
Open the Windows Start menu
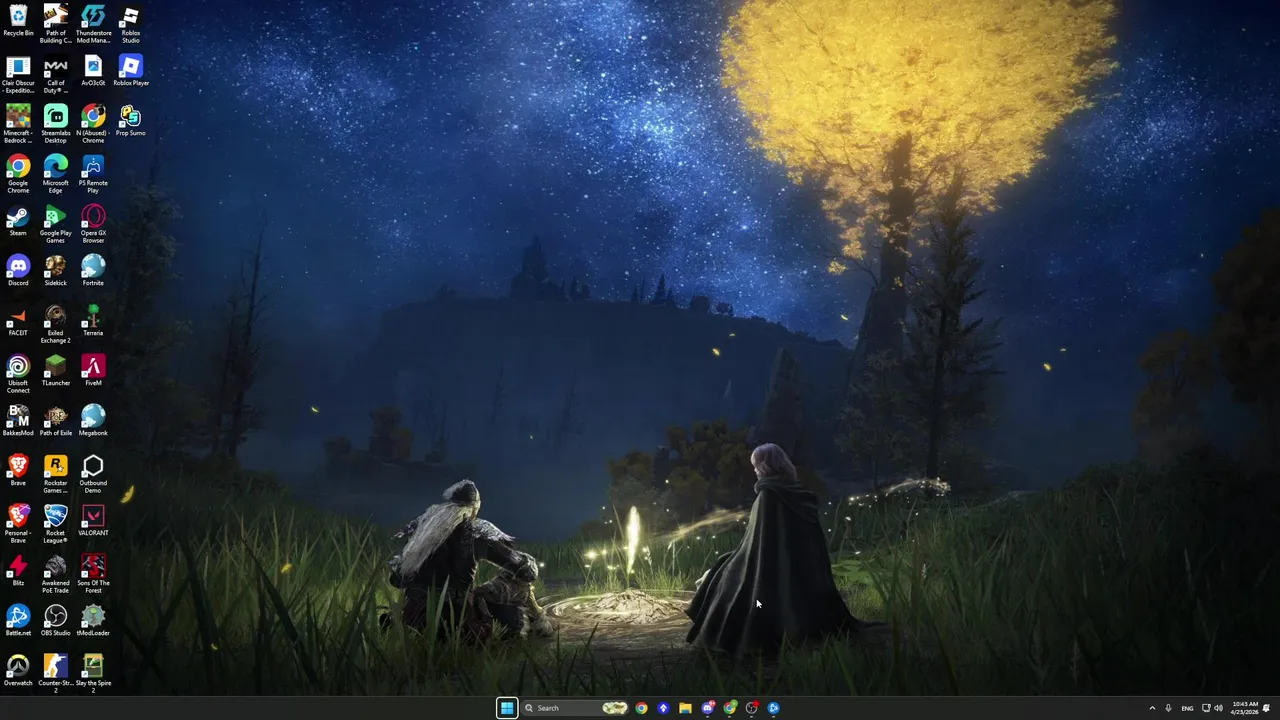coord(507,708)
